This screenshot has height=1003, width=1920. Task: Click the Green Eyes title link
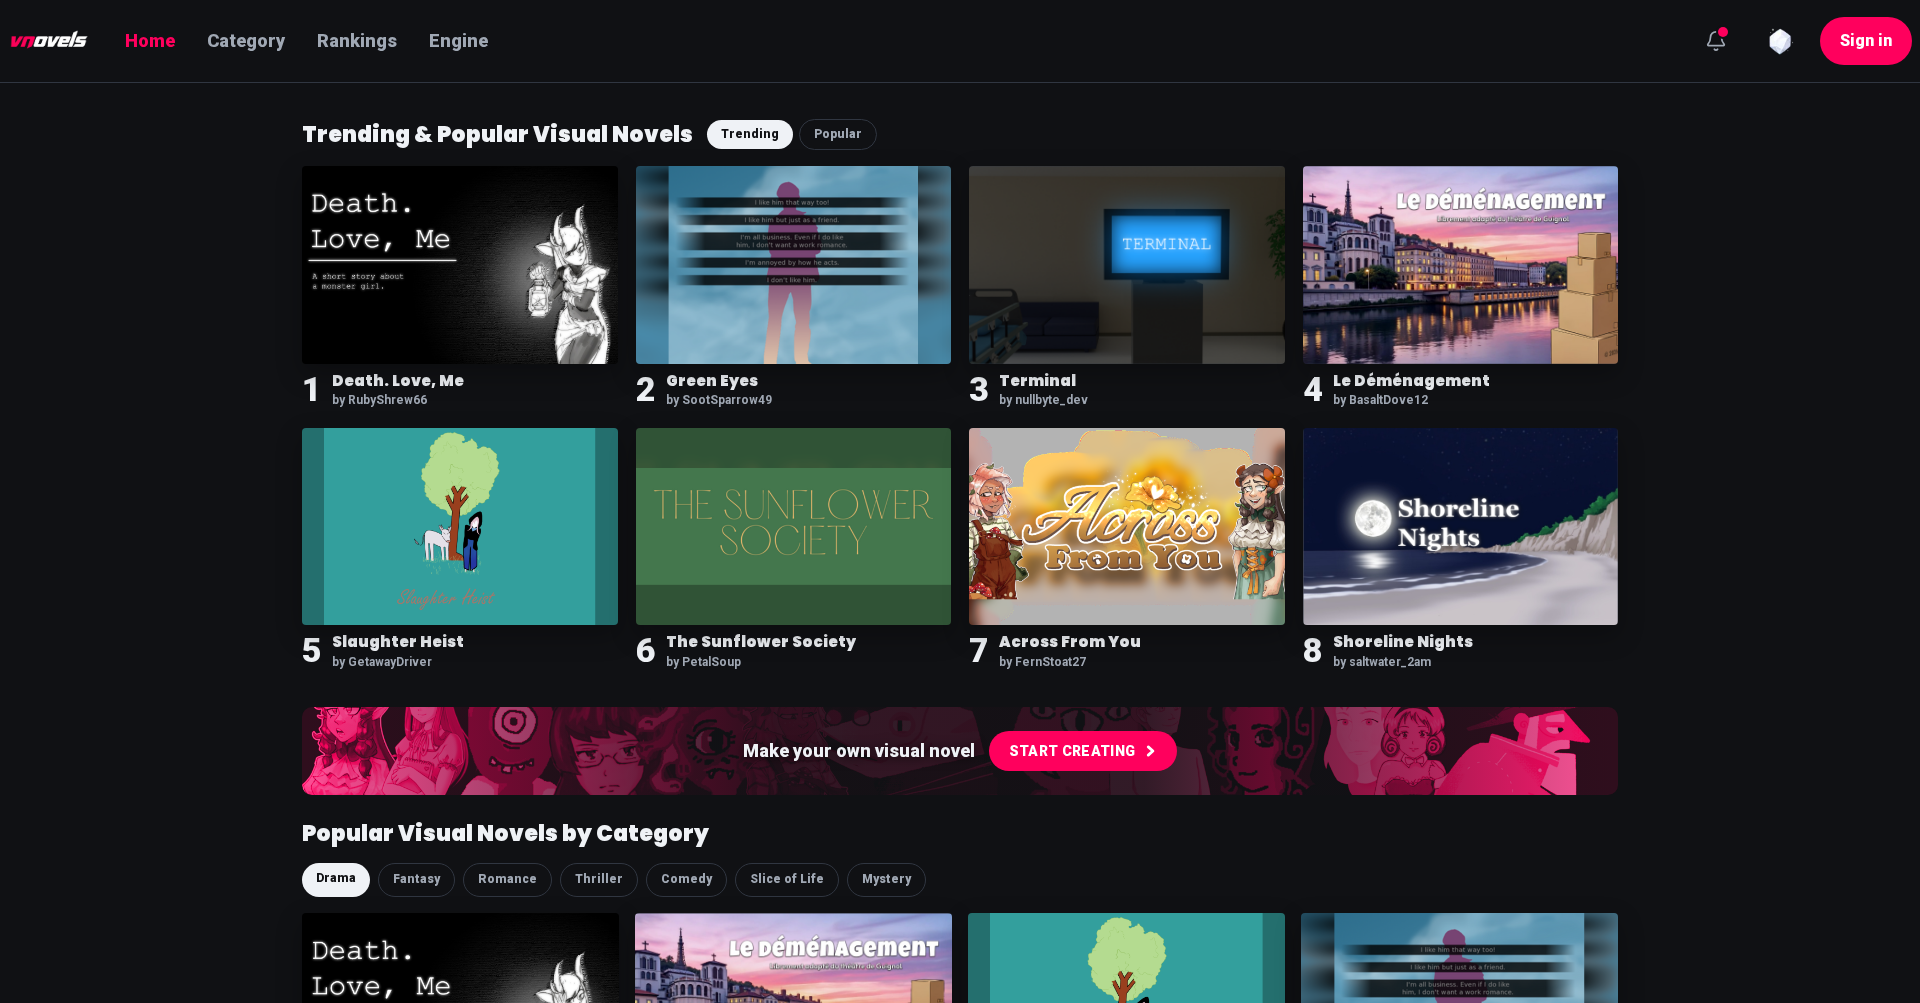click(712, 381)
